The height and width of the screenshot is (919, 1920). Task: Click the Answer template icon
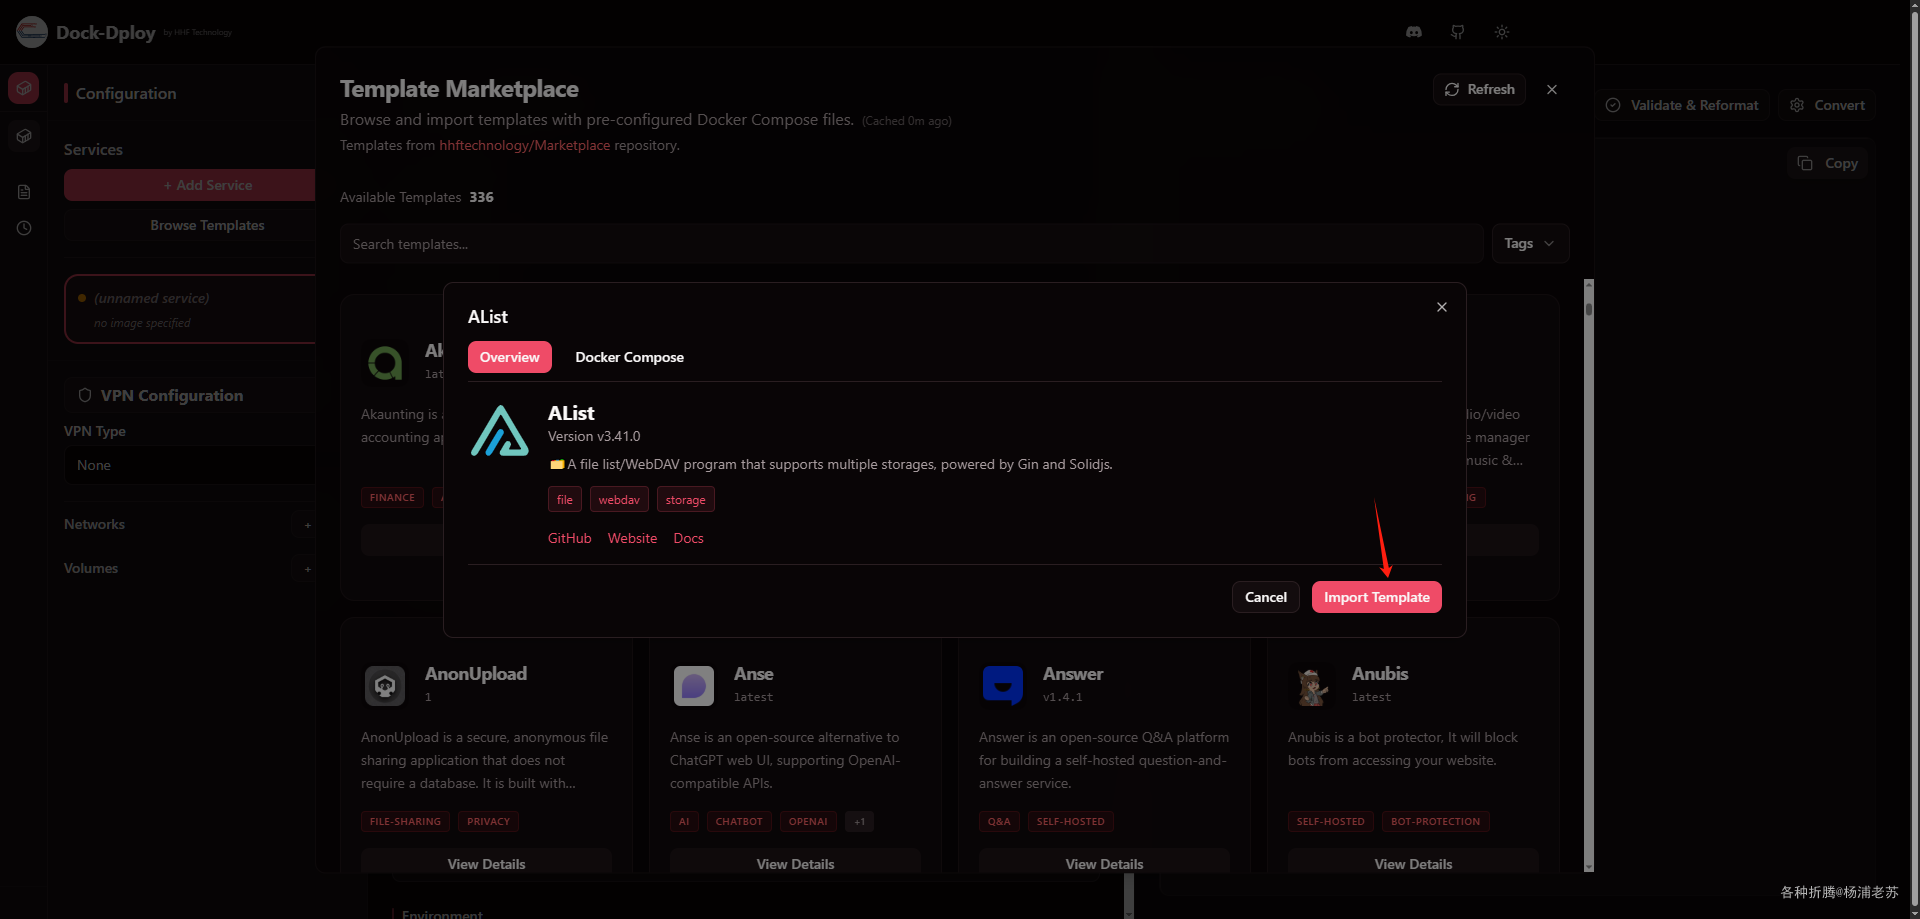[1003, 686]
